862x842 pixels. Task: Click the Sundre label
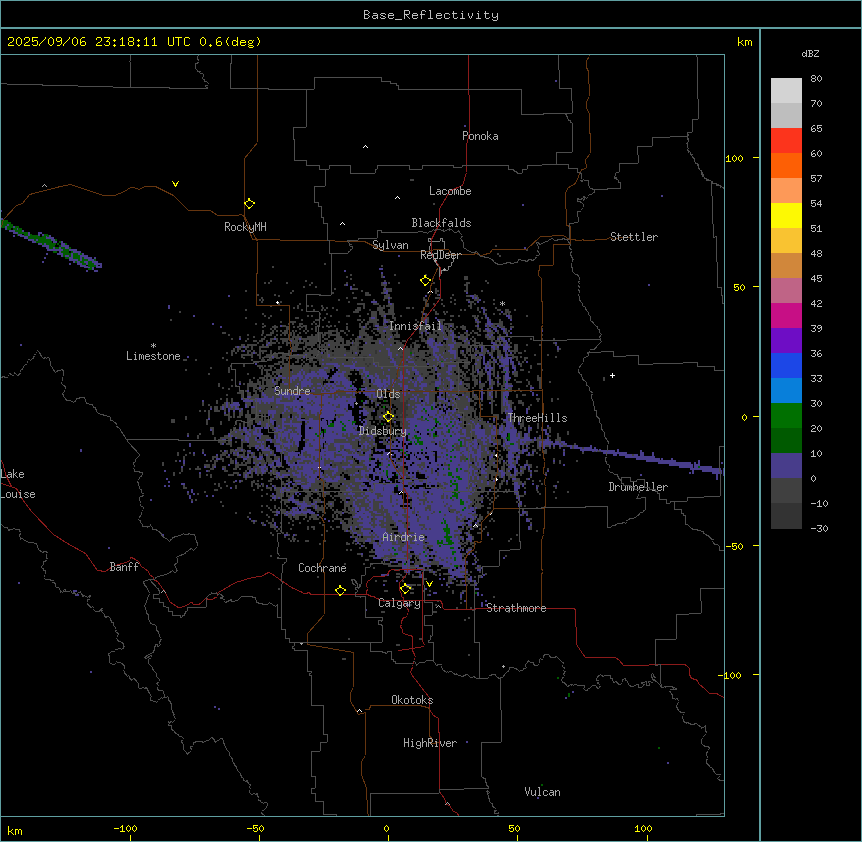pyautogui.click(x=292, y=391)
